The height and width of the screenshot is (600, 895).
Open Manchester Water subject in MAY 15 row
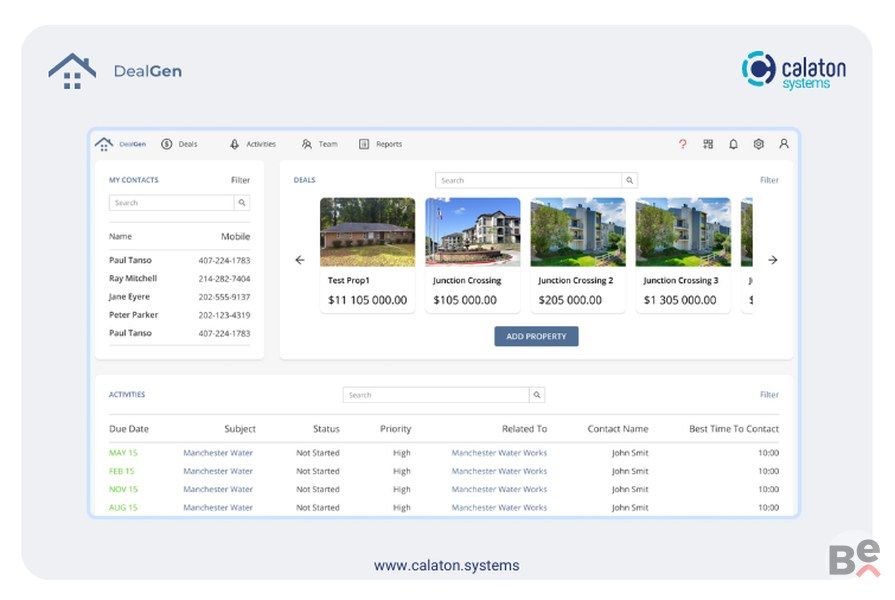[218, 453]
